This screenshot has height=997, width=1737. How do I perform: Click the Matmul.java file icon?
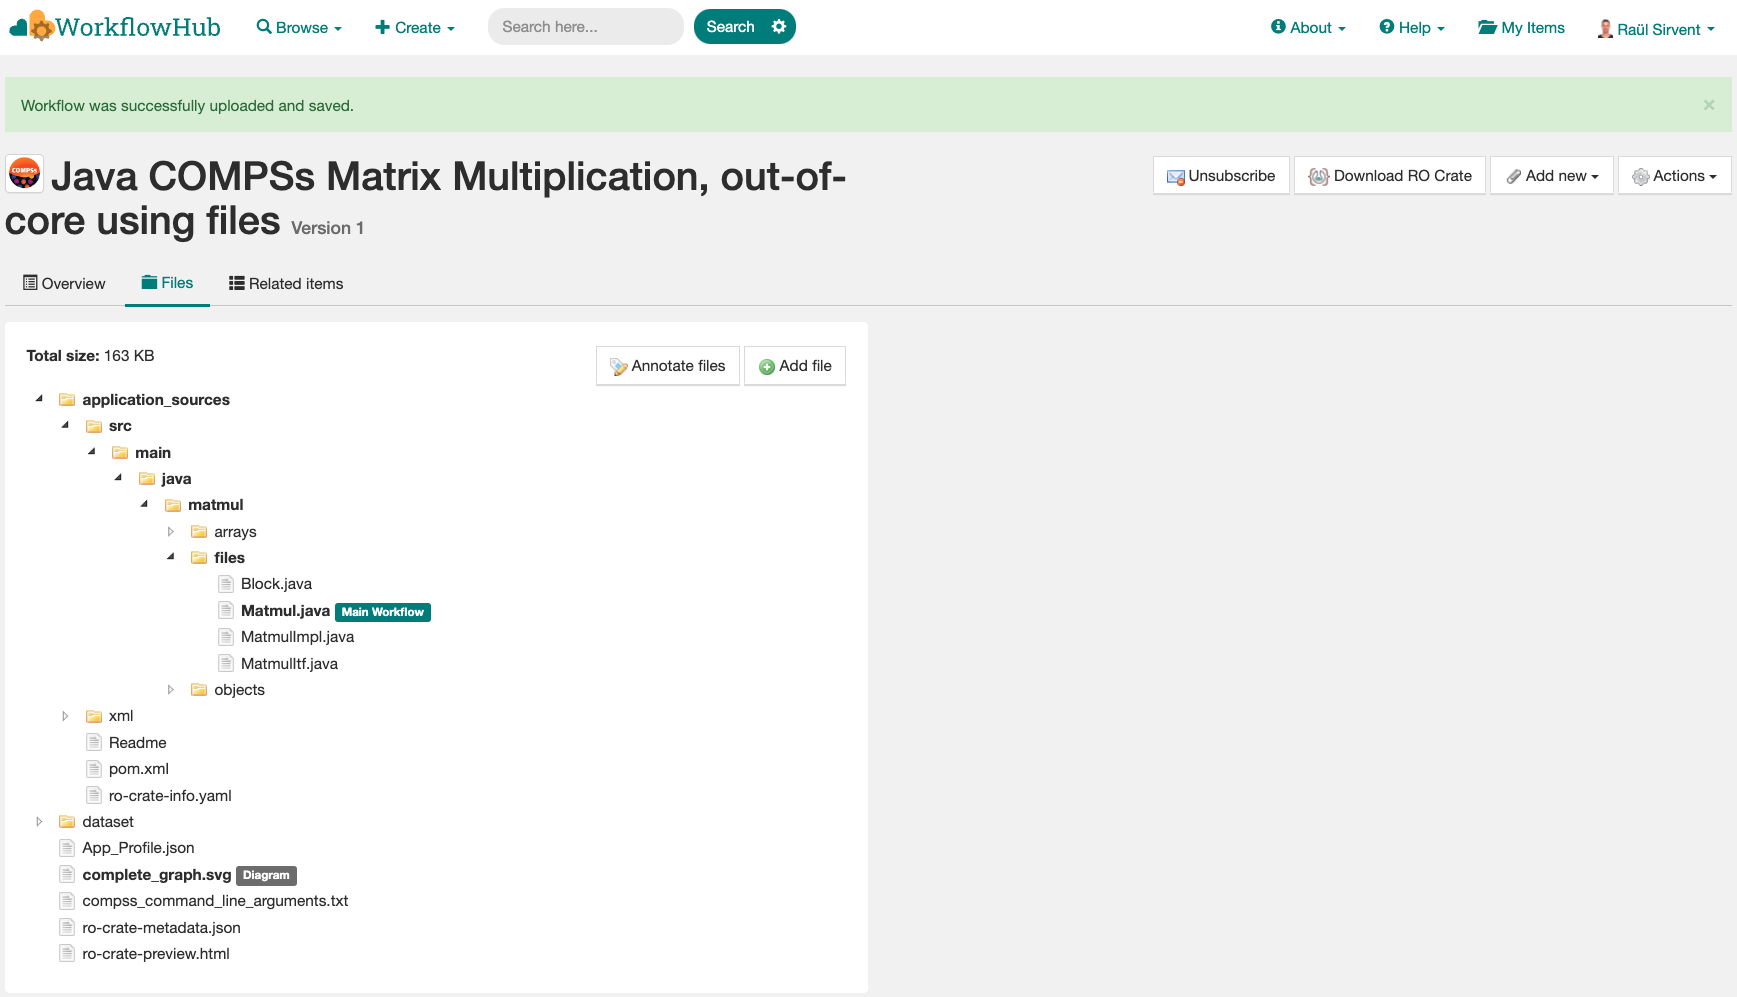pos(226,611)
